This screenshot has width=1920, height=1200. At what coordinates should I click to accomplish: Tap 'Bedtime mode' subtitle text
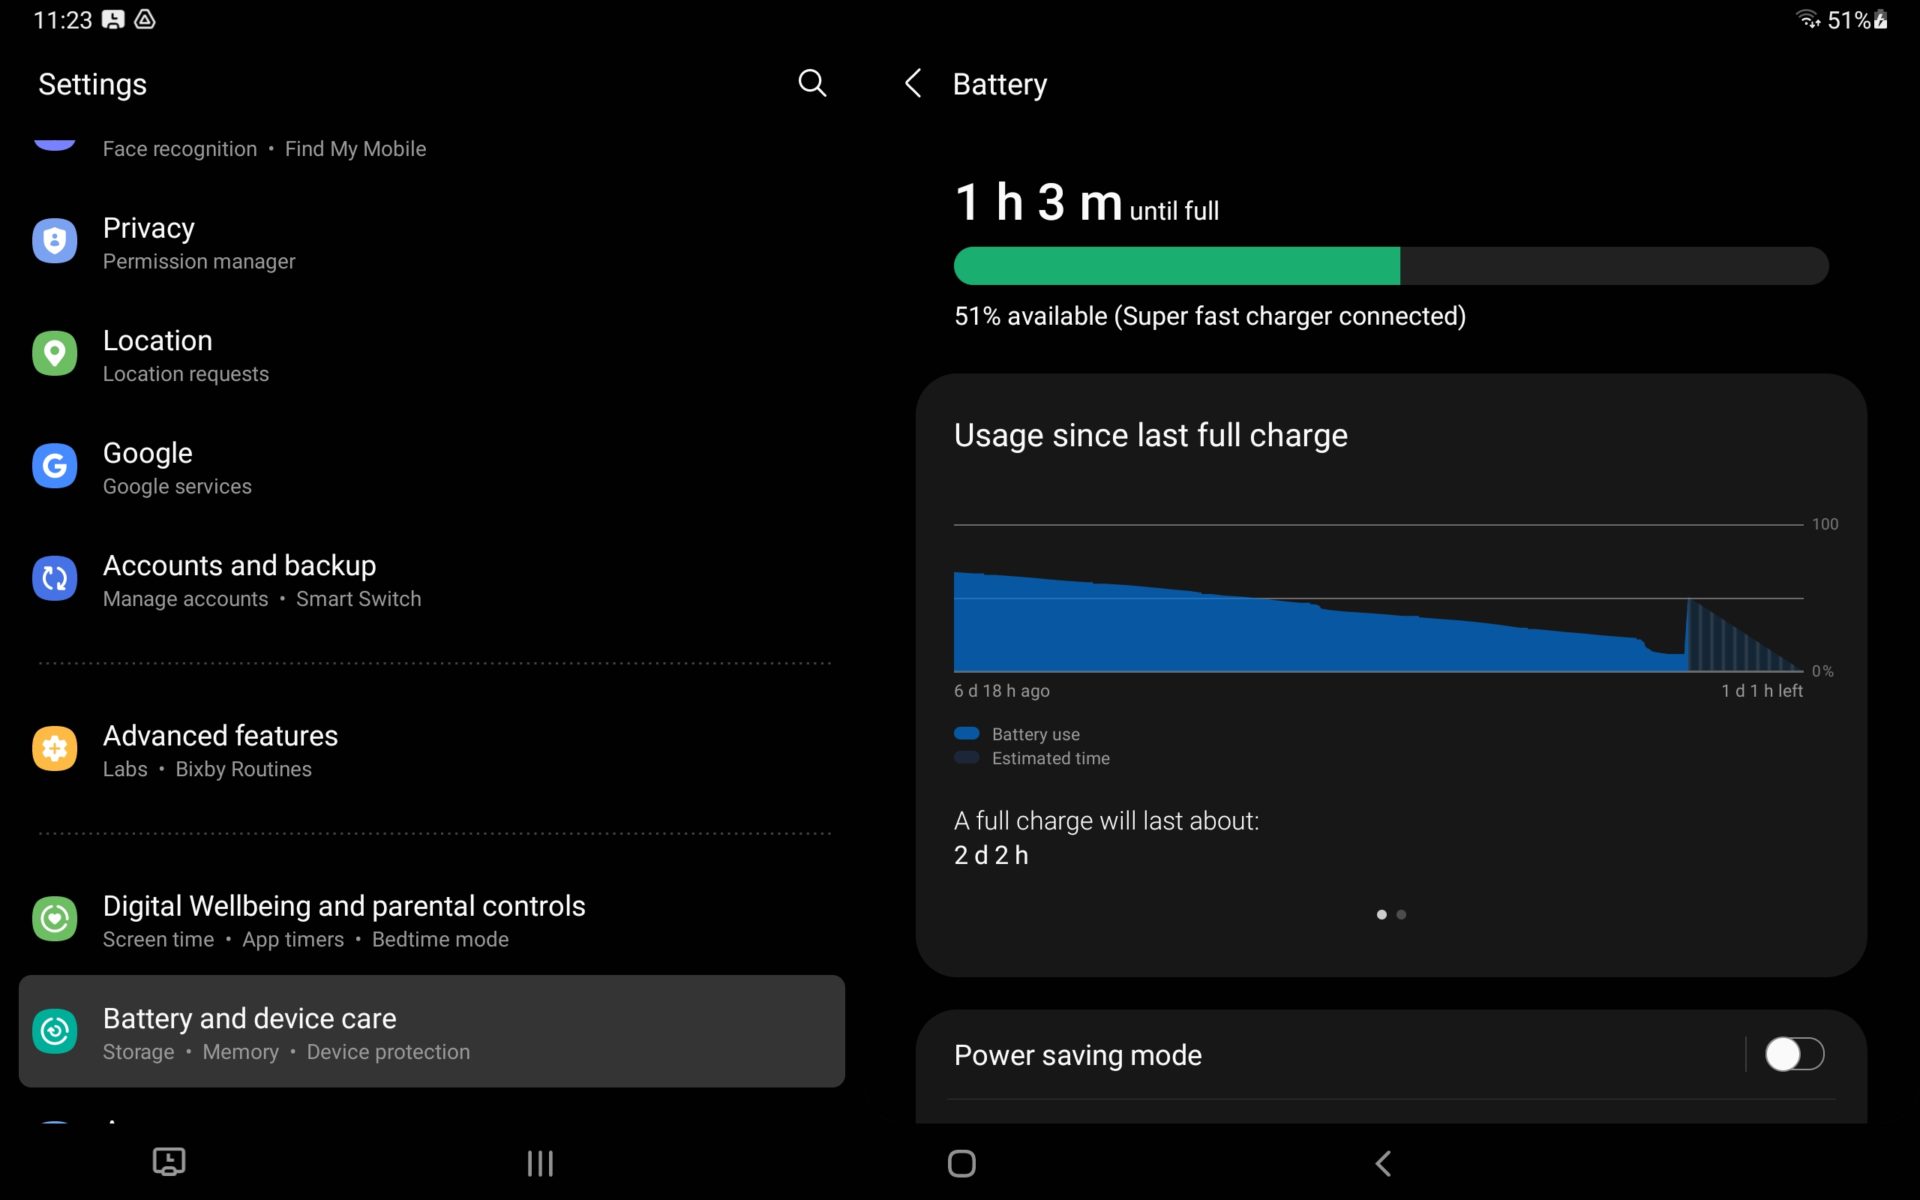pos(440,939)
